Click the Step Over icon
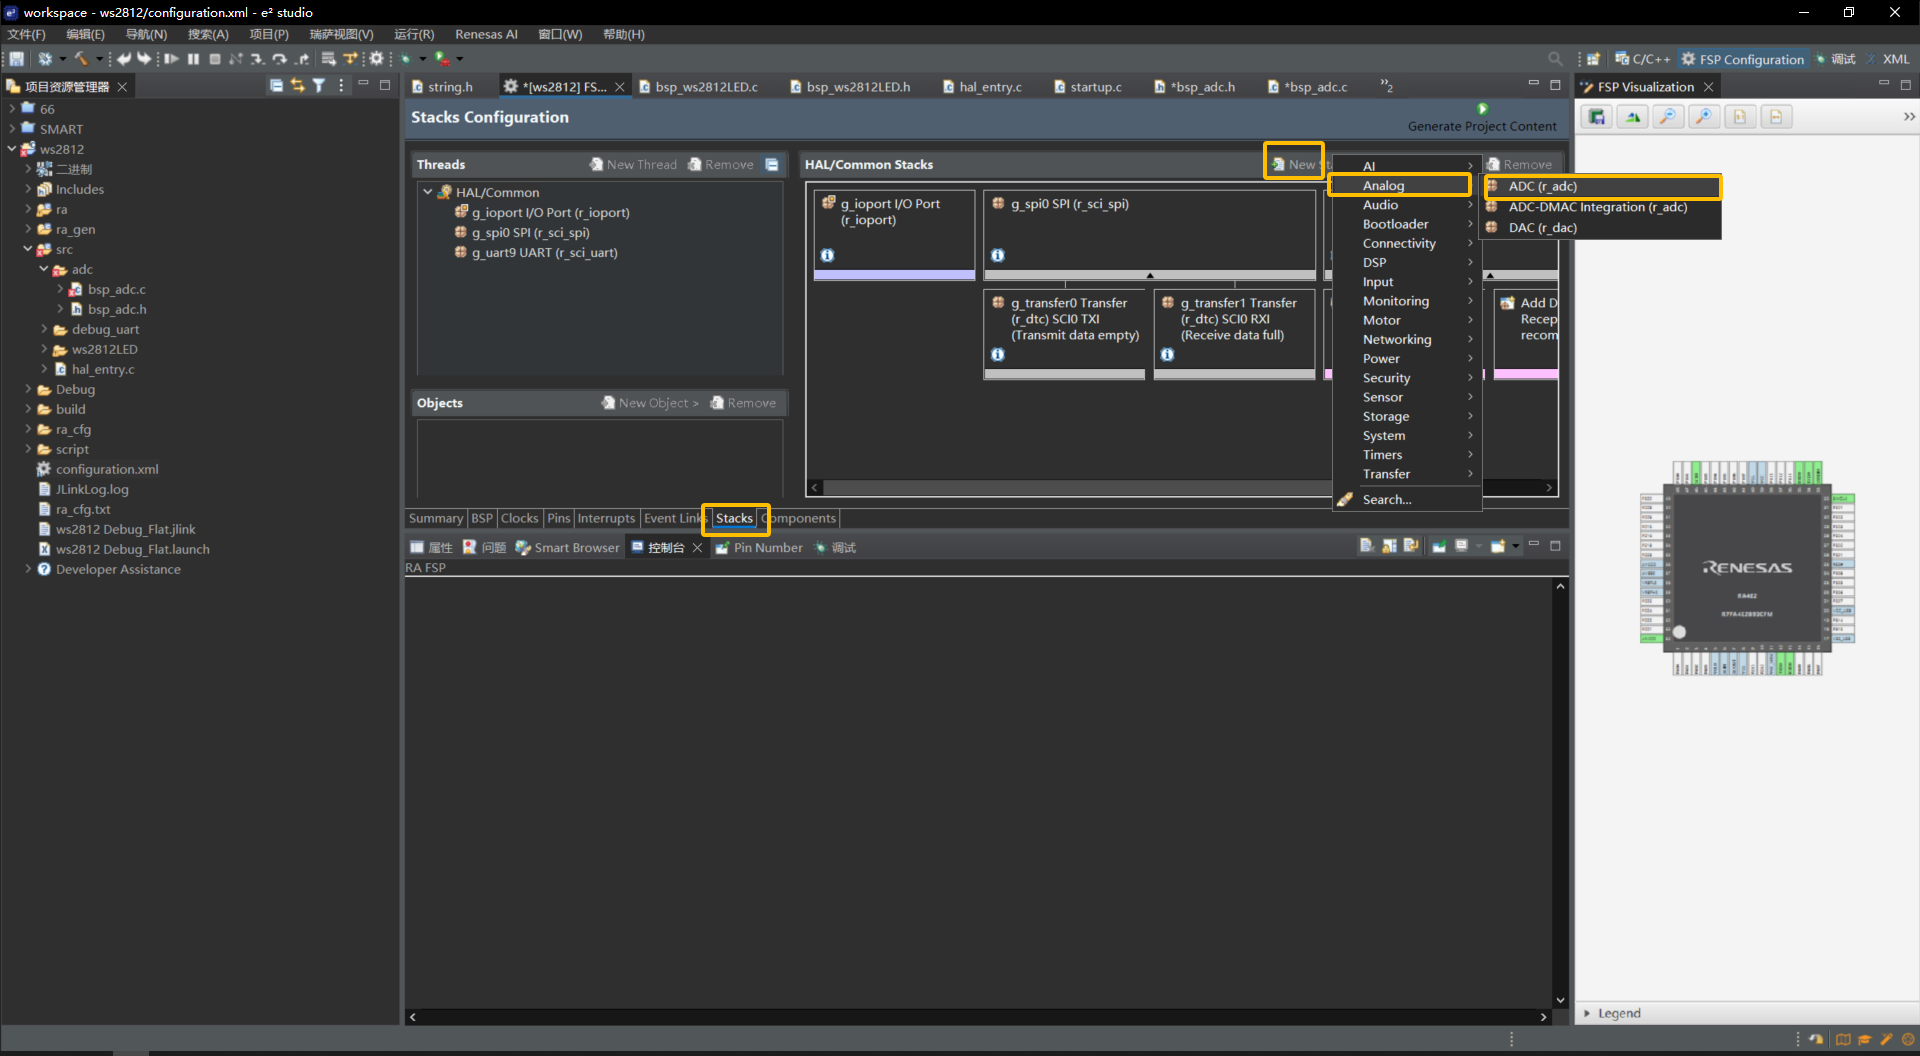Image resolution: width=1920 pixels, height=1056 pixels. [x=280, y=59]
